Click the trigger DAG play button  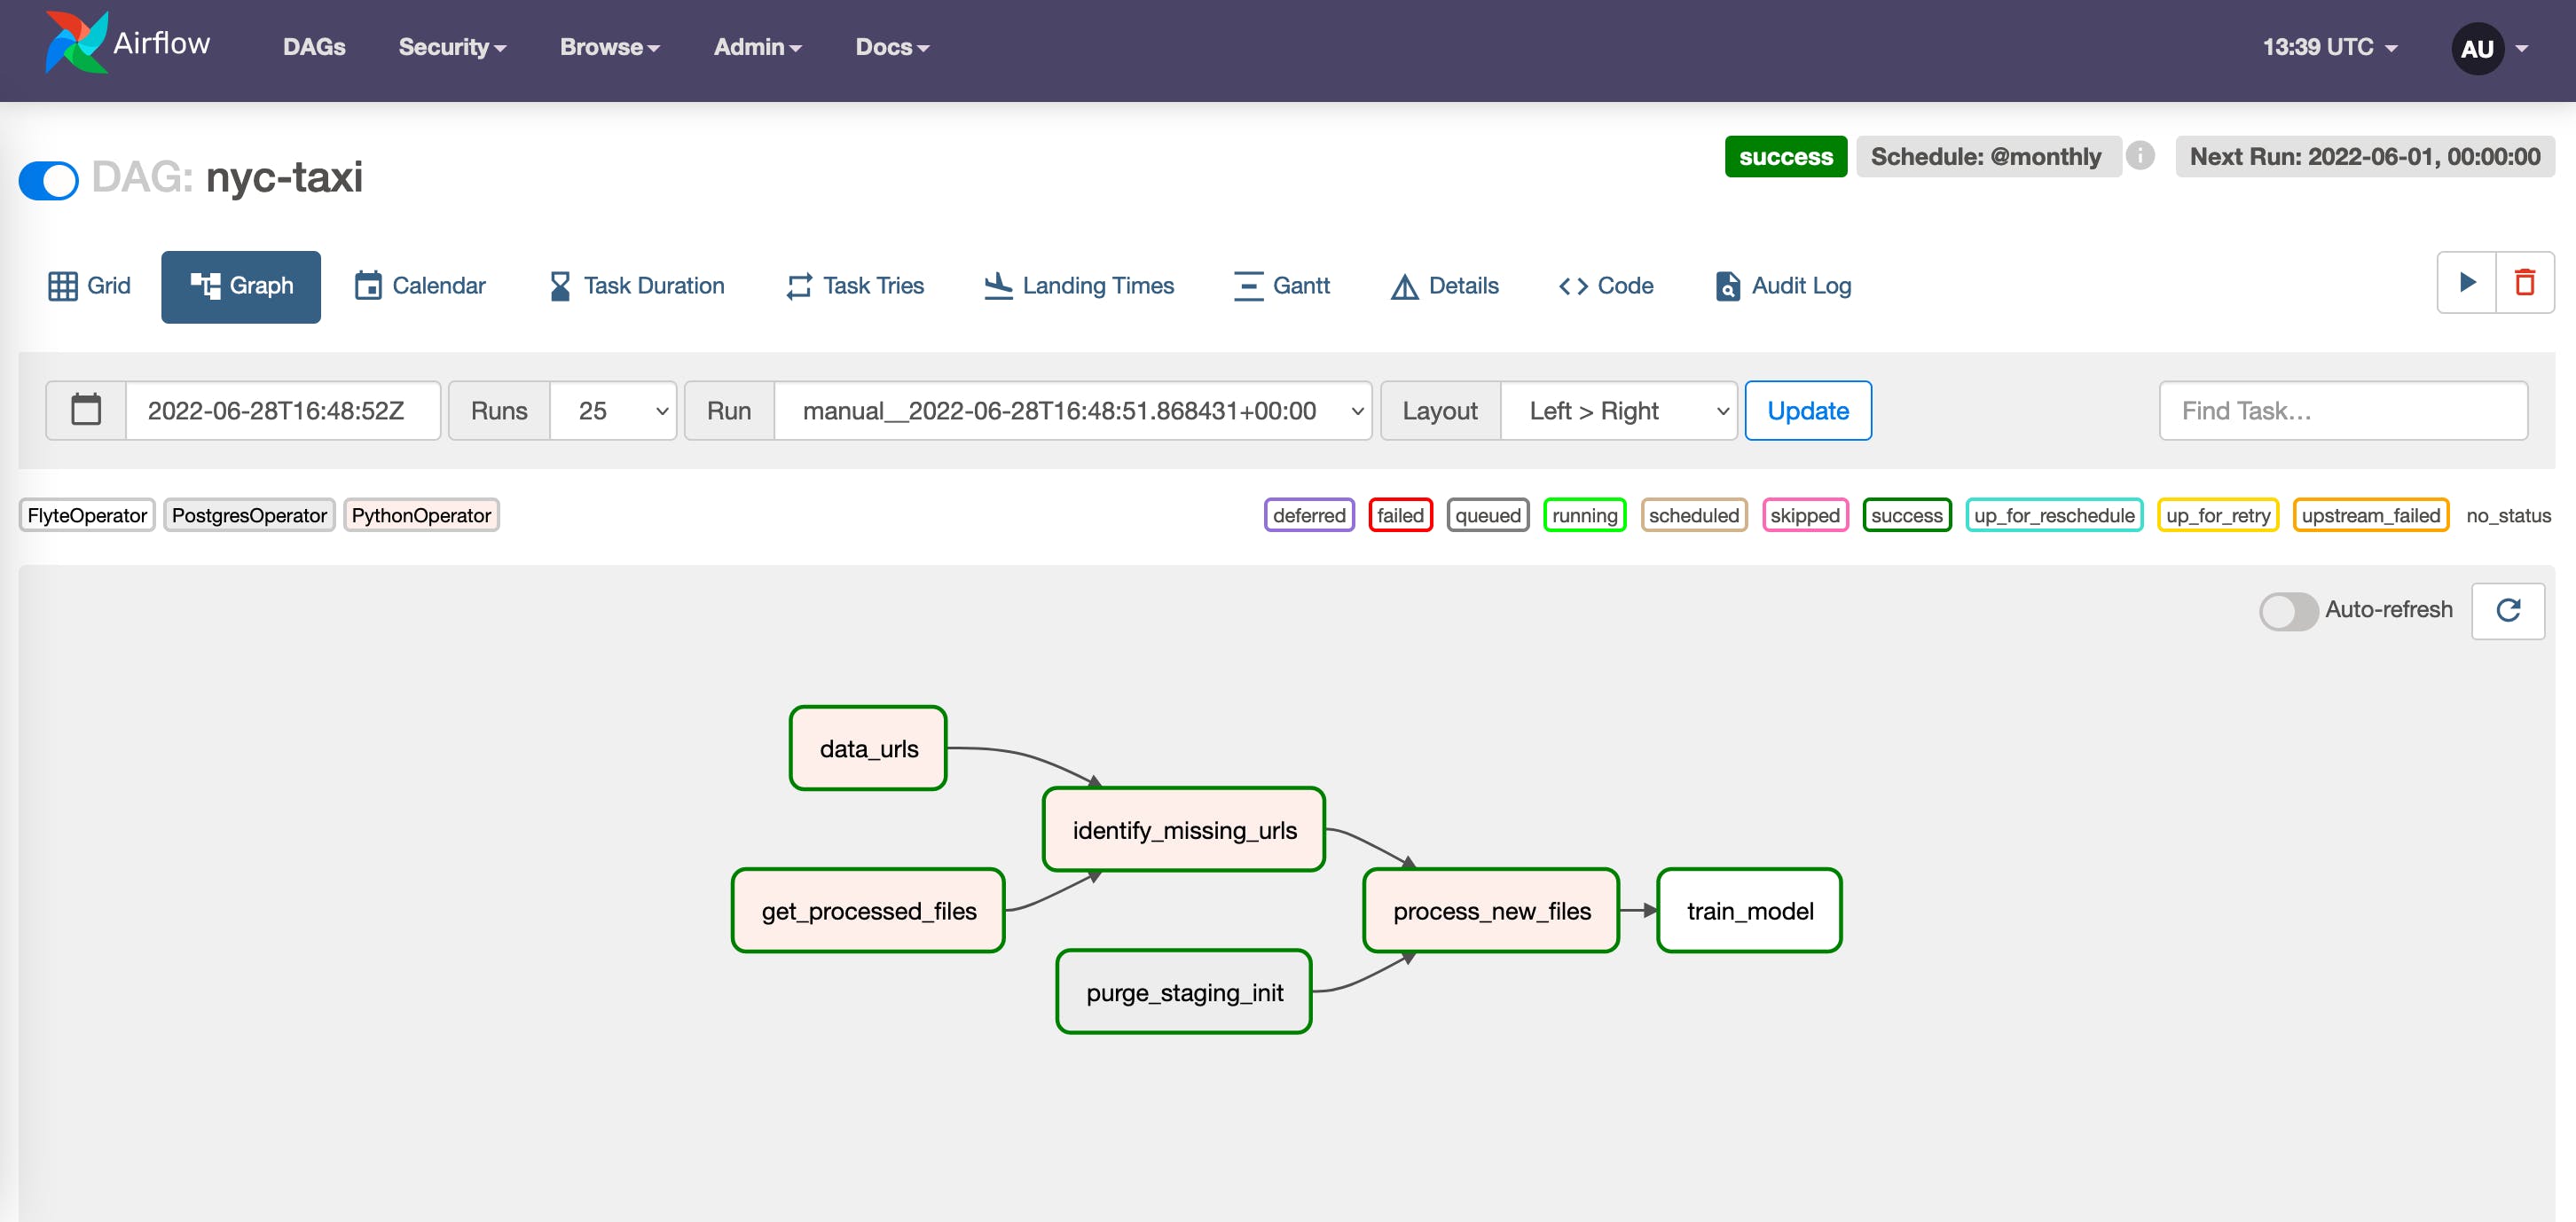[2466, 282]
